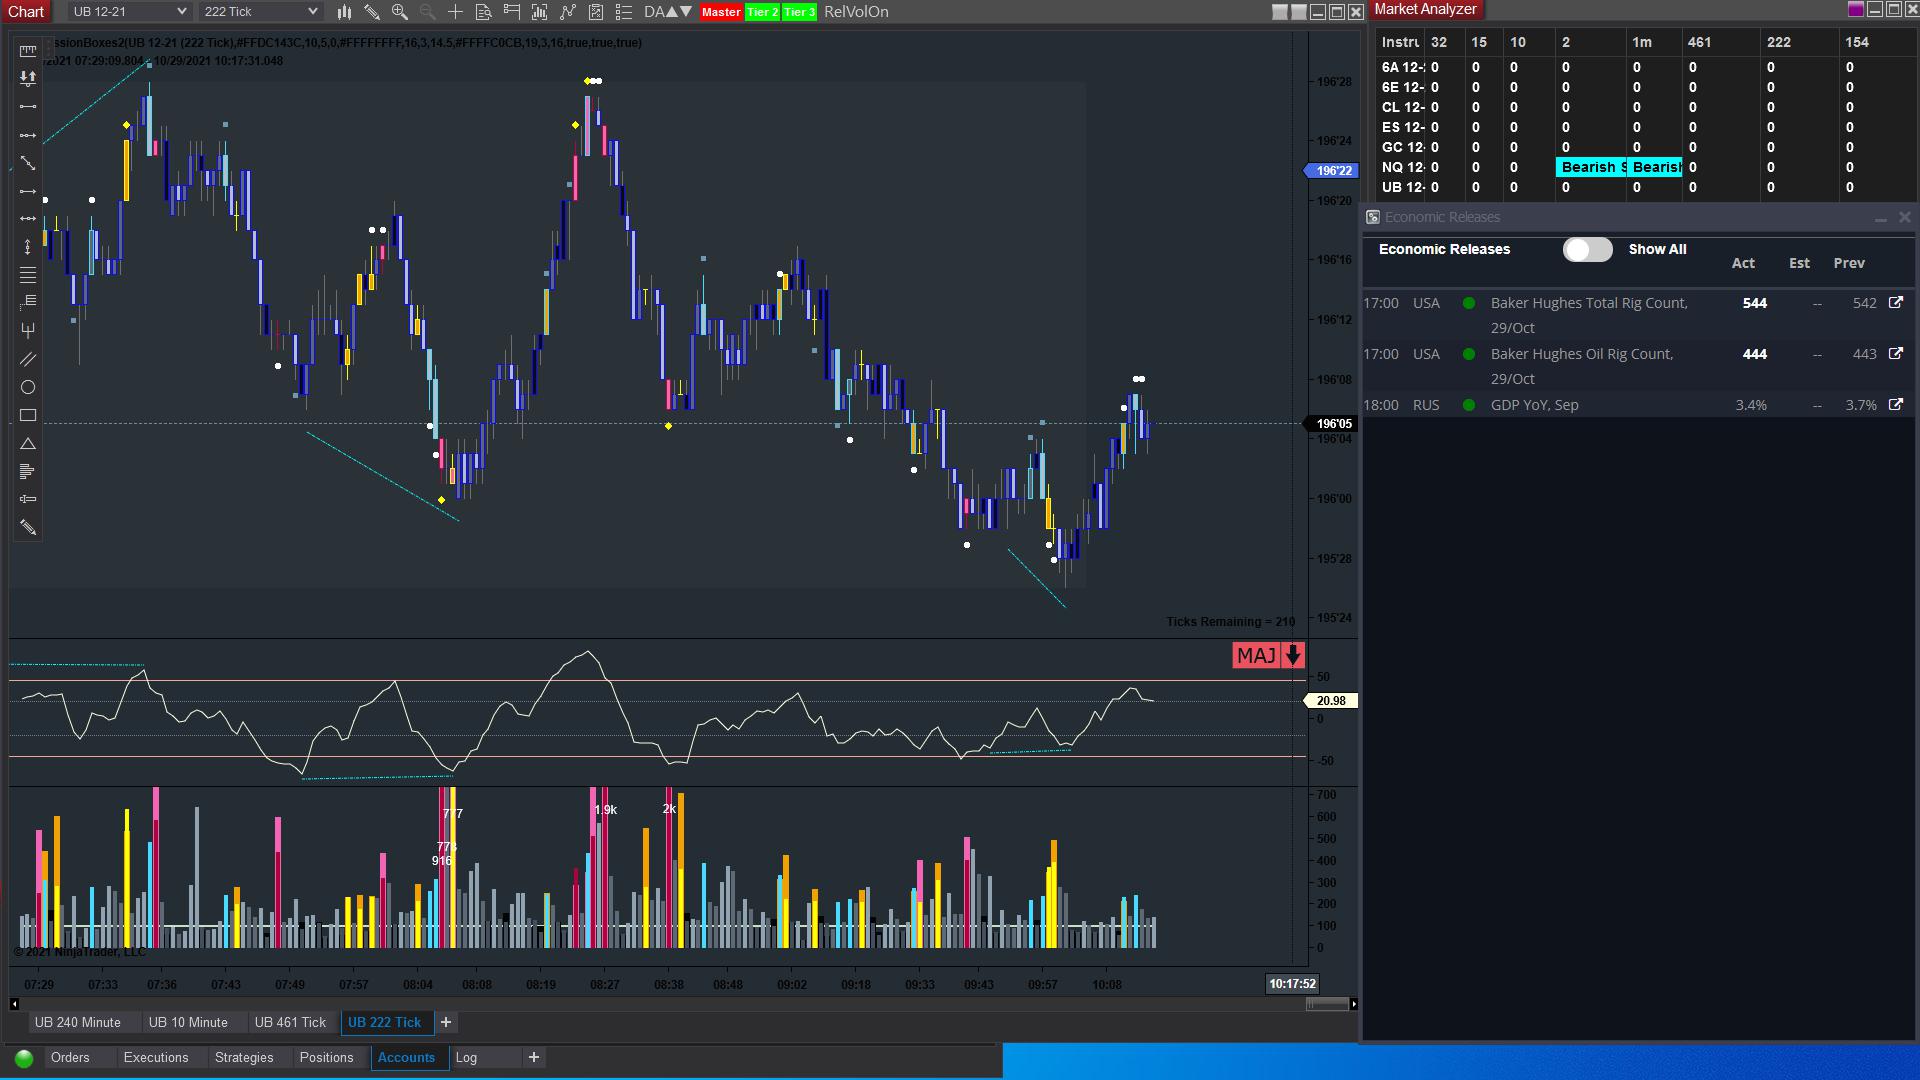This screenshot has height=1080, width=1920.
Task: Select the Pencil freehand tool at toolbar bottom
Action: (28, 527)
